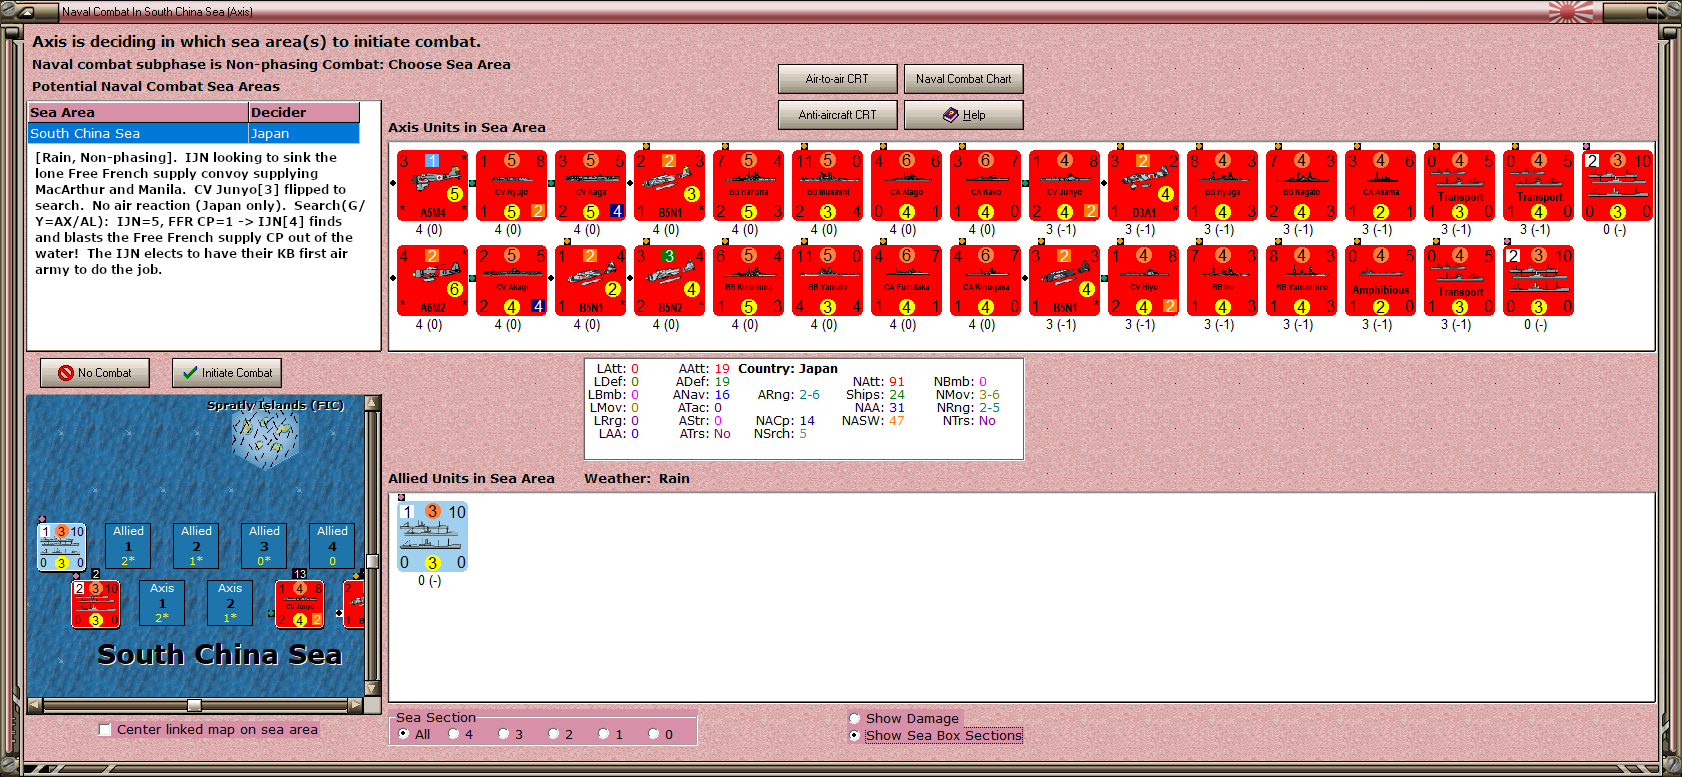Image resolution: width=1682 pixels, height=777 pixels.
Task: Open the Anti-aircraft CRT chart
Action: coord(837,115)
